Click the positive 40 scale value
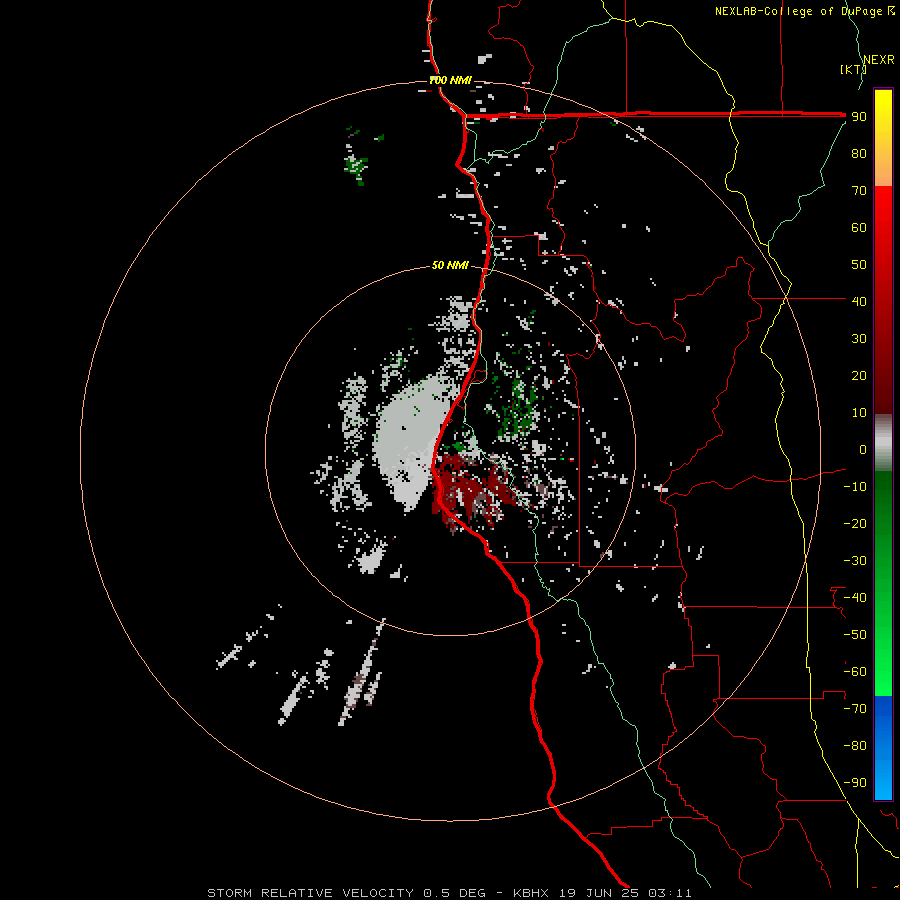900x900 pixels. tap(859, 302)
